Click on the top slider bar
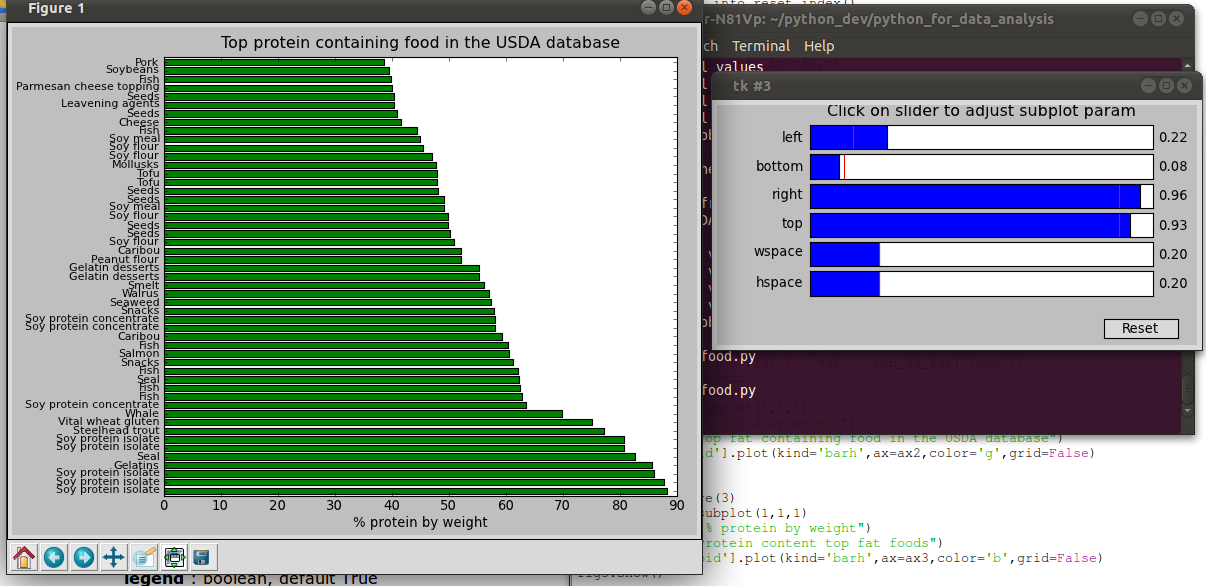The height and width of the screenshot is (586, 1206). [981, 225]
